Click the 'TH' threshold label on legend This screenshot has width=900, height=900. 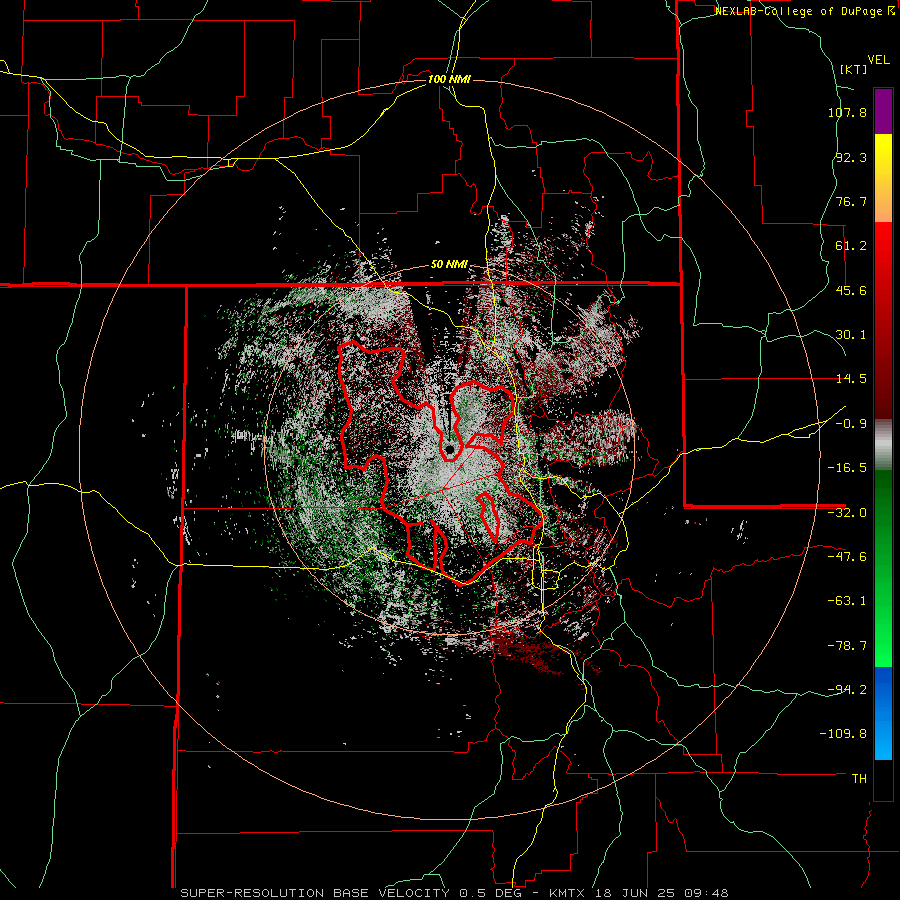[x=859, y=779]
